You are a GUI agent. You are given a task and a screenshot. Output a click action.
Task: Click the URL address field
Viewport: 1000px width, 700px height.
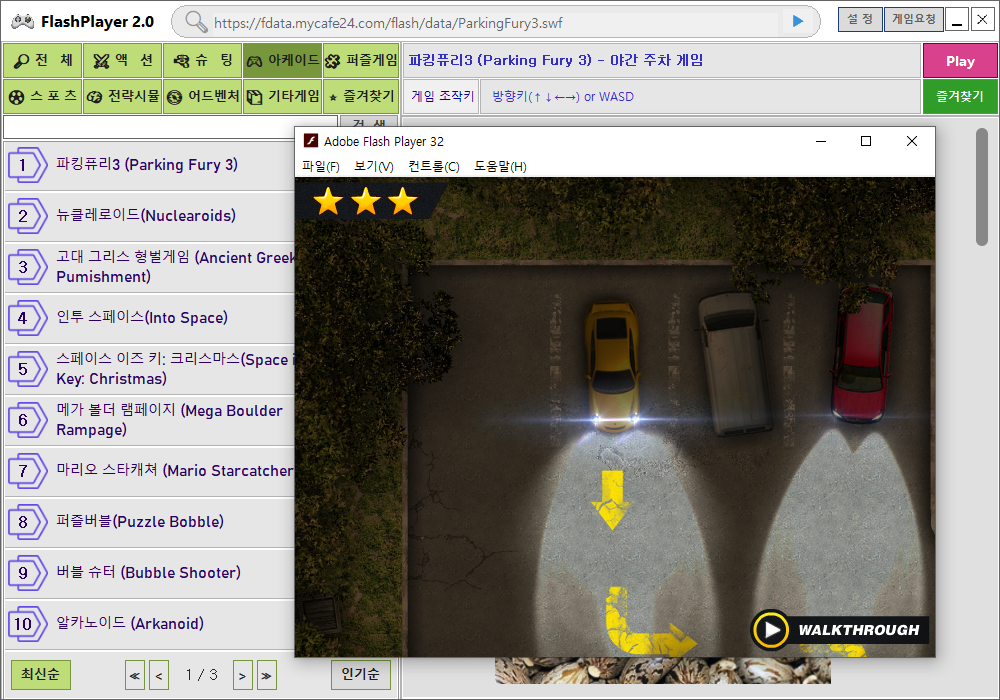(x=494, y=23)
